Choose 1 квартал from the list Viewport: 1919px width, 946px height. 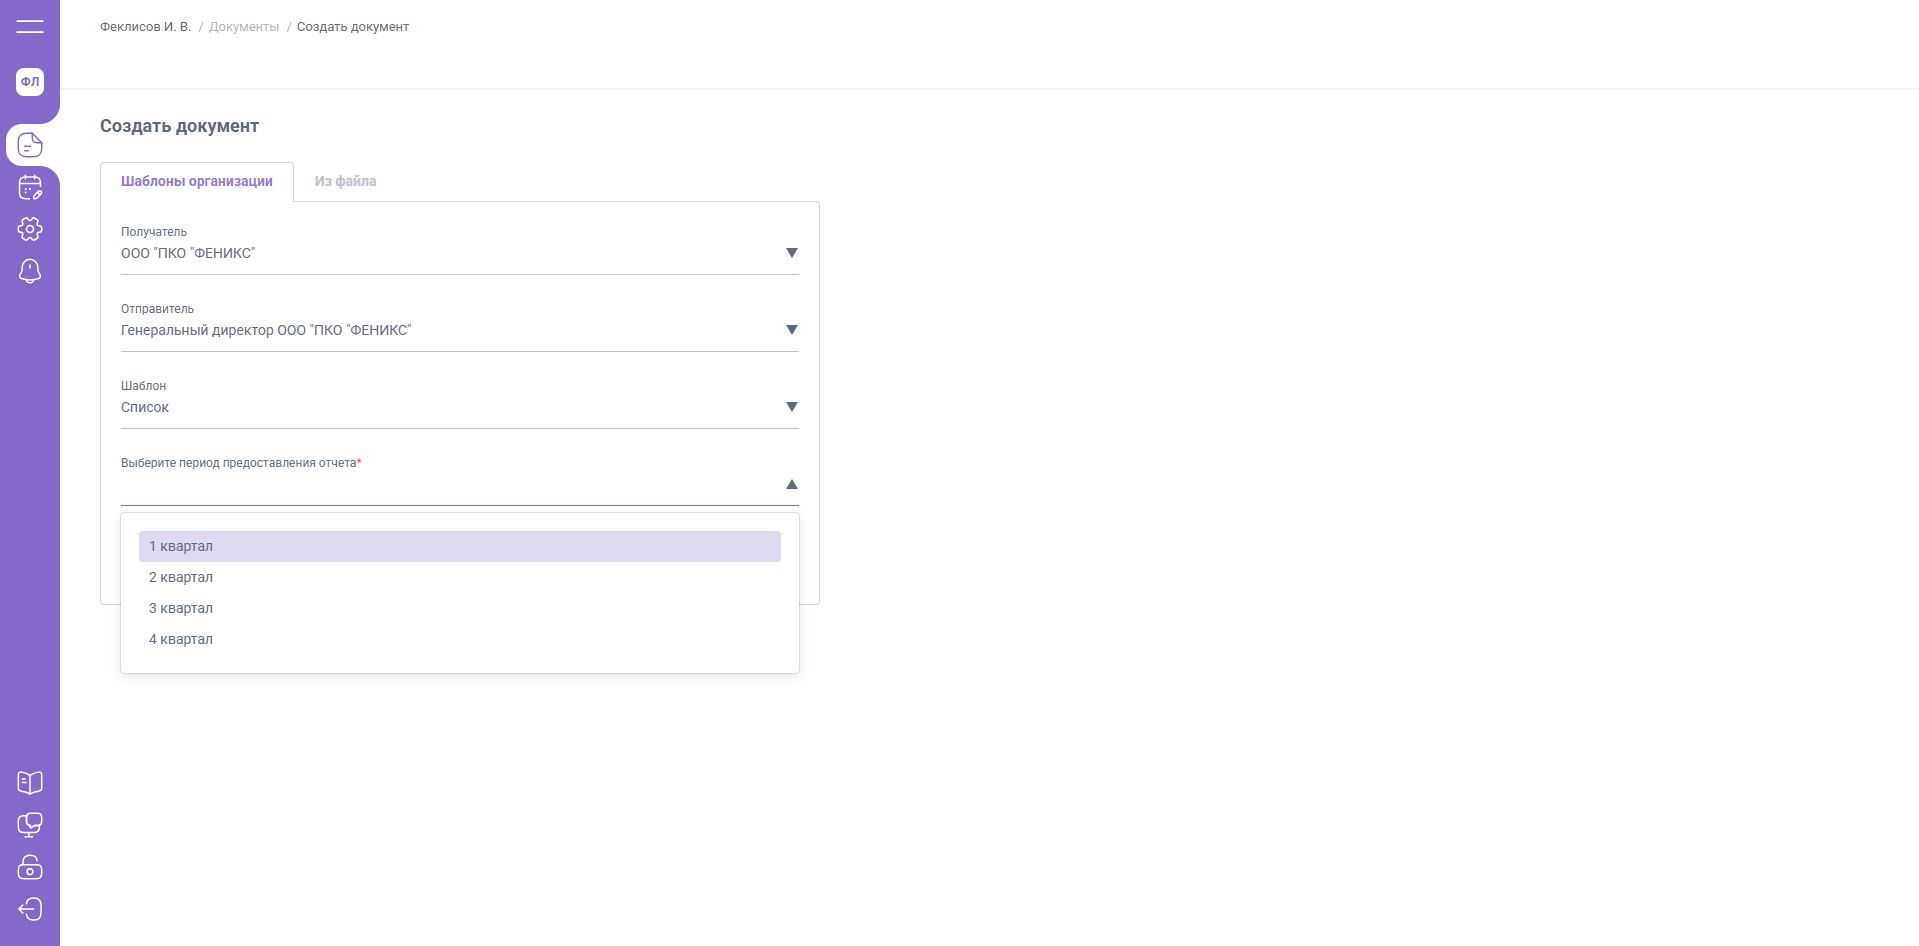coord(181,546)
